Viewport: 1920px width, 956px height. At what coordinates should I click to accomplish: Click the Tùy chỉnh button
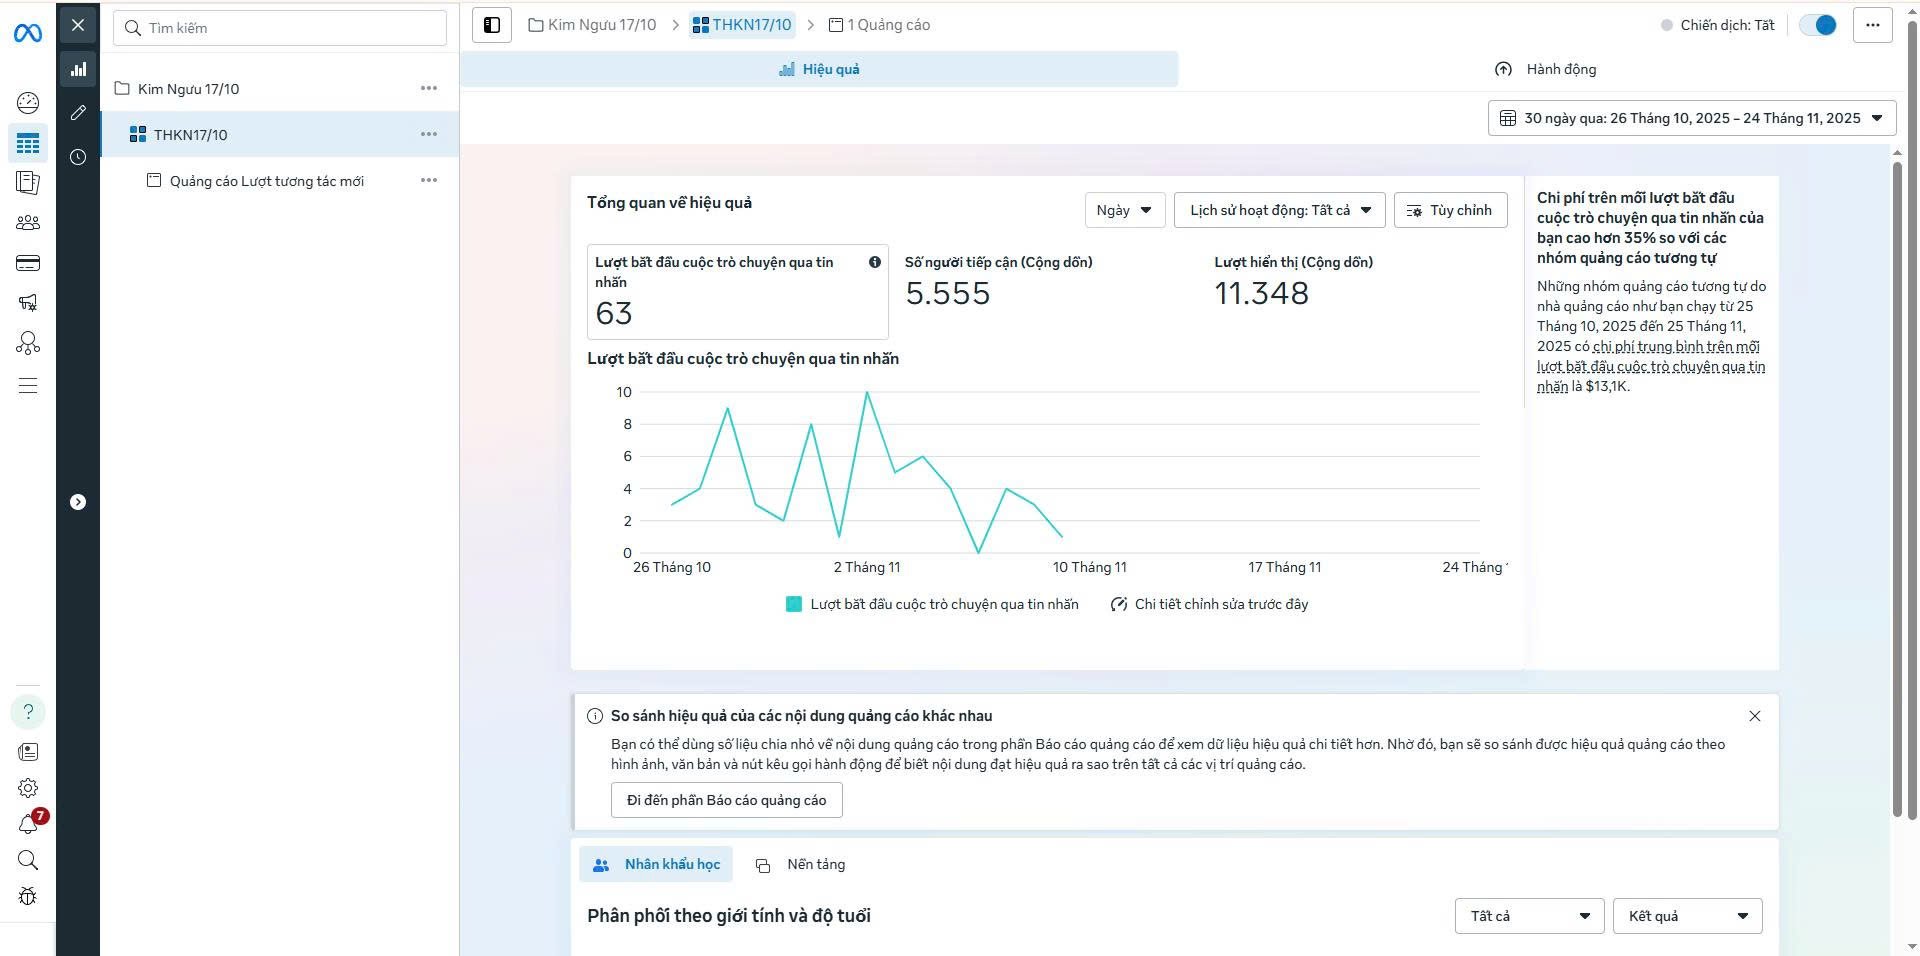[x=1450, y=210]
